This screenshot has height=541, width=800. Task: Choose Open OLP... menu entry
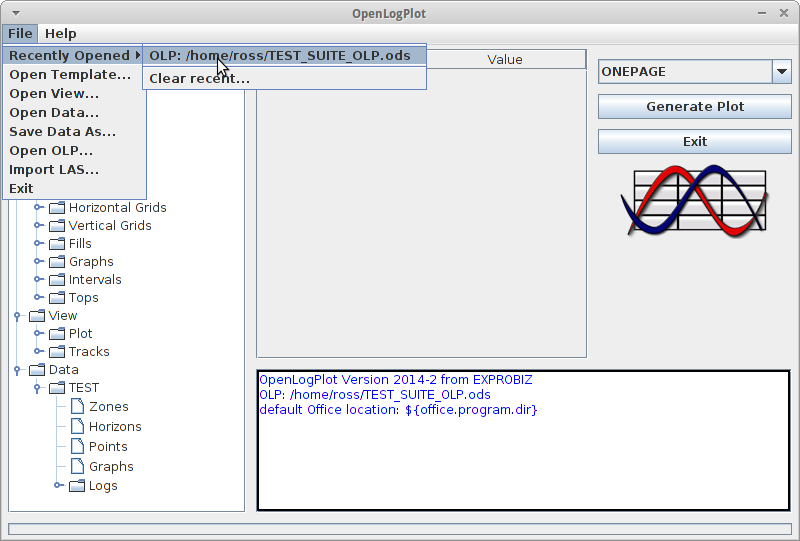[74, 151]
